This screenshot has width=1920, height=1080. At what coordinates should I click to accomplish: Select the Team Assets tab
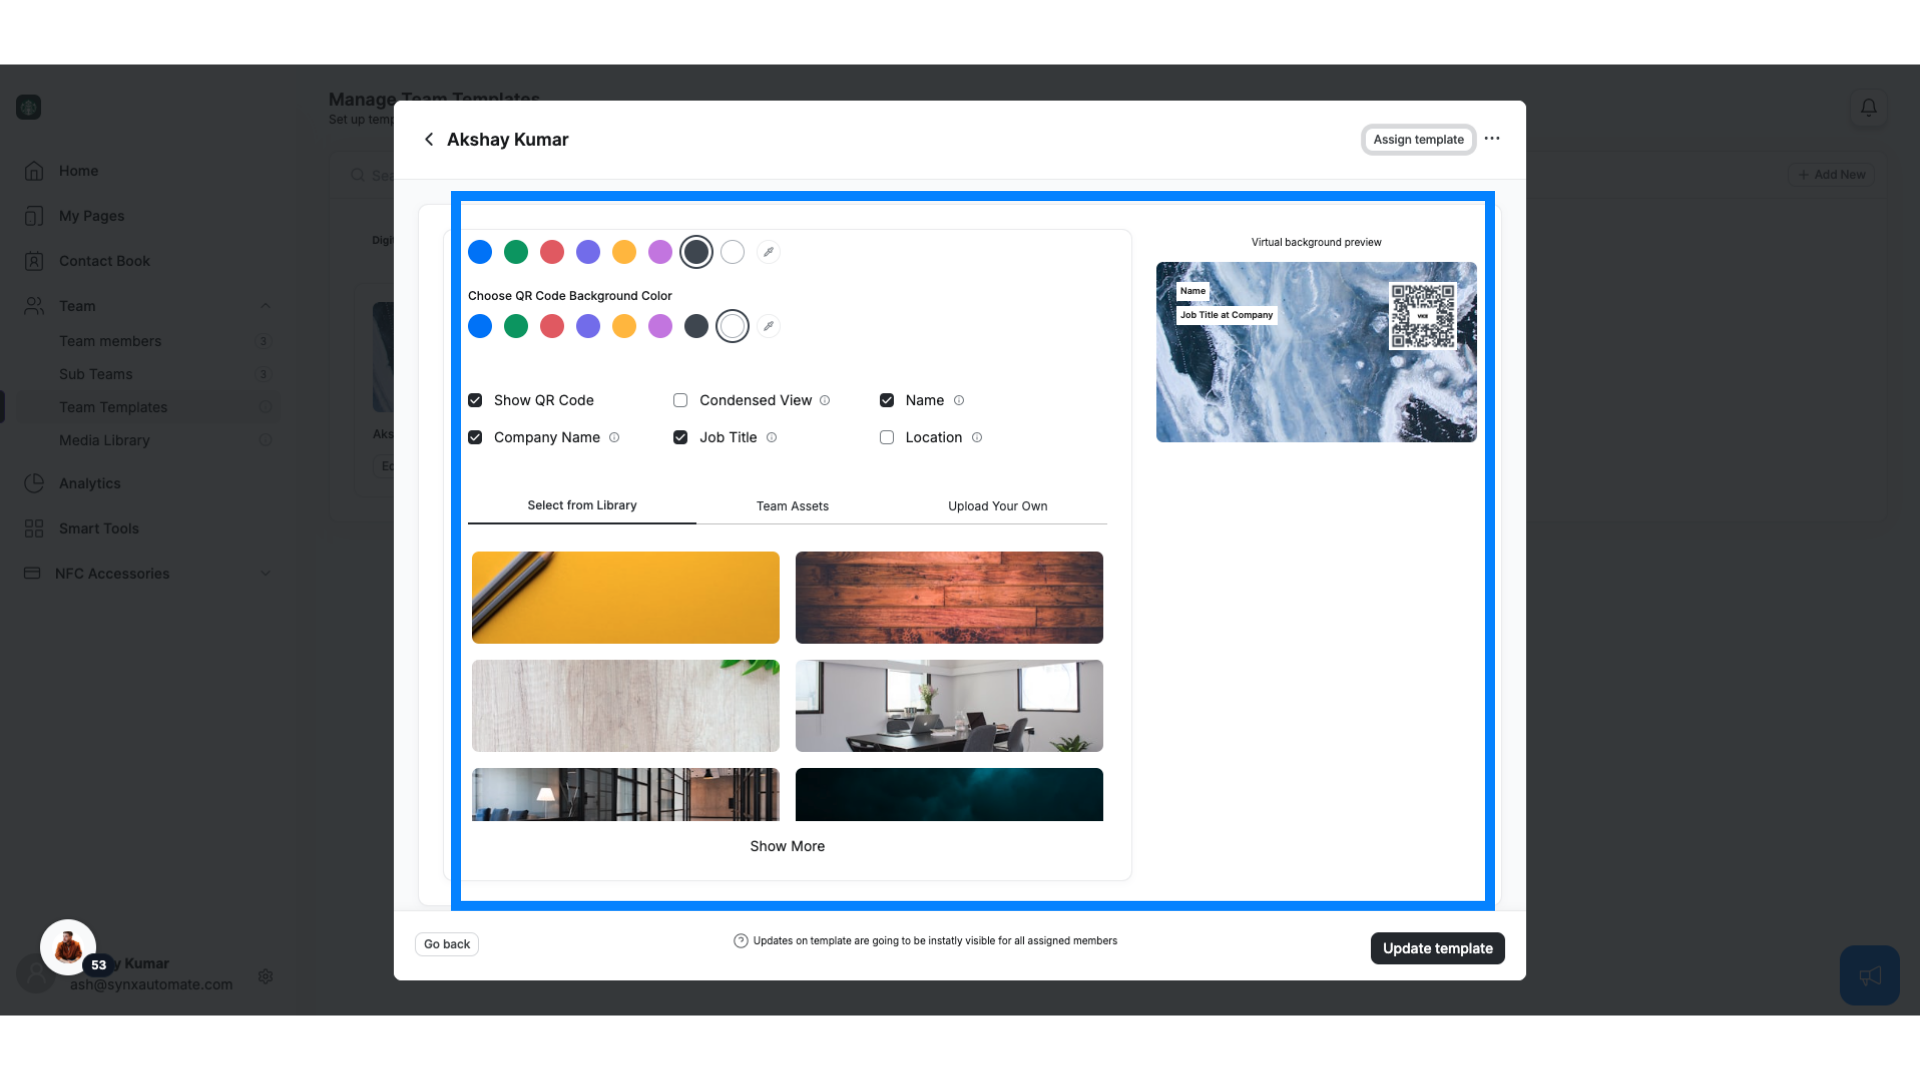pos(793,506)
